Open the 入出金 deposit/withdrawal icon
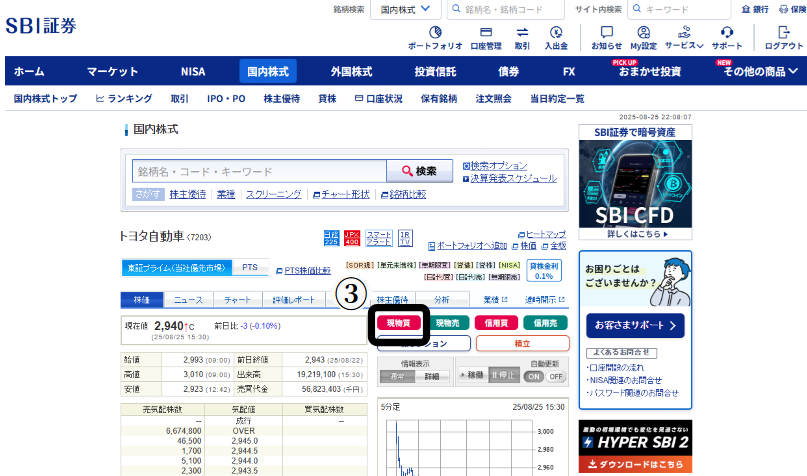807x476 pixels. [556, 38]
